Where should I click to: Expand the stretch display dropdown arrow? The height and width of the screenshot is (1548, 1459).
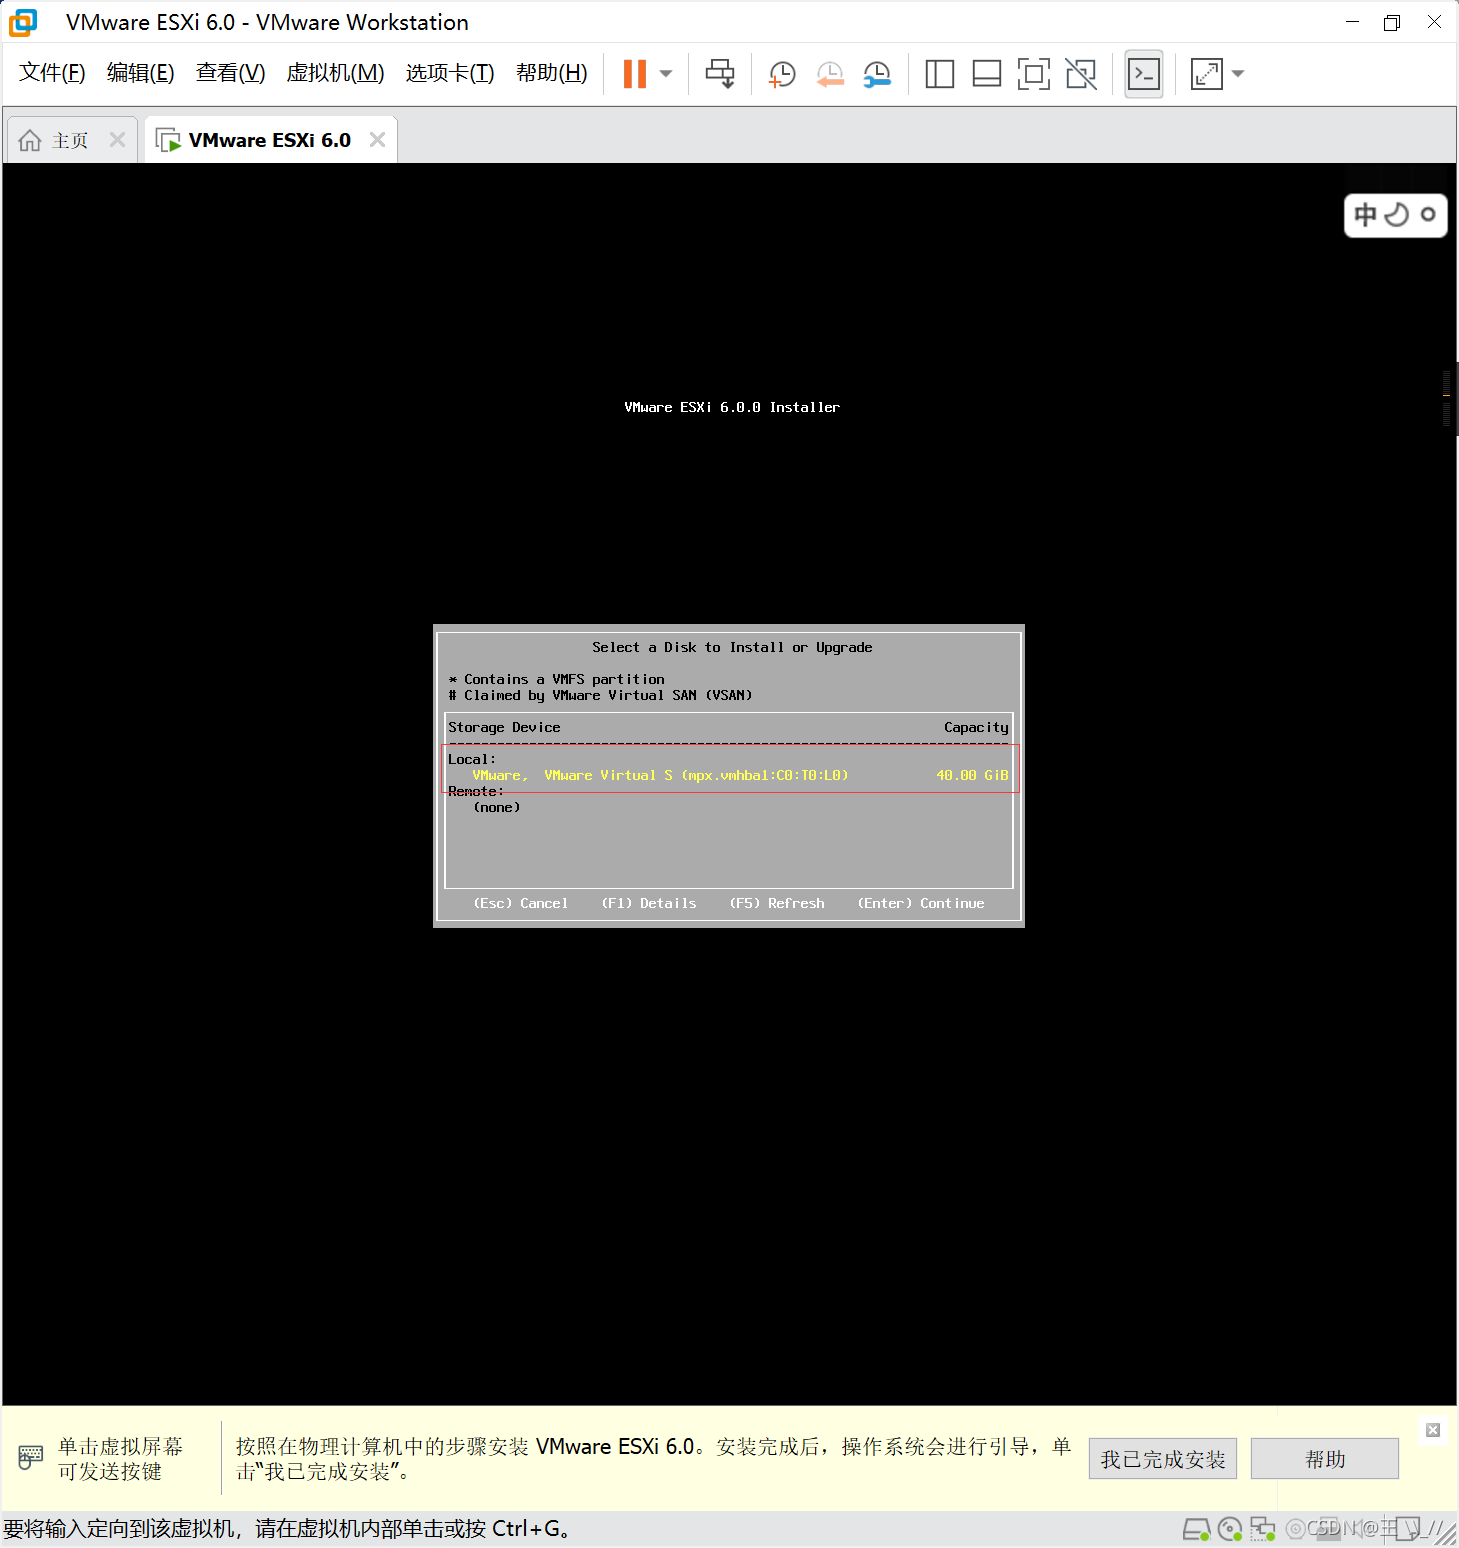coord(1238,74)
